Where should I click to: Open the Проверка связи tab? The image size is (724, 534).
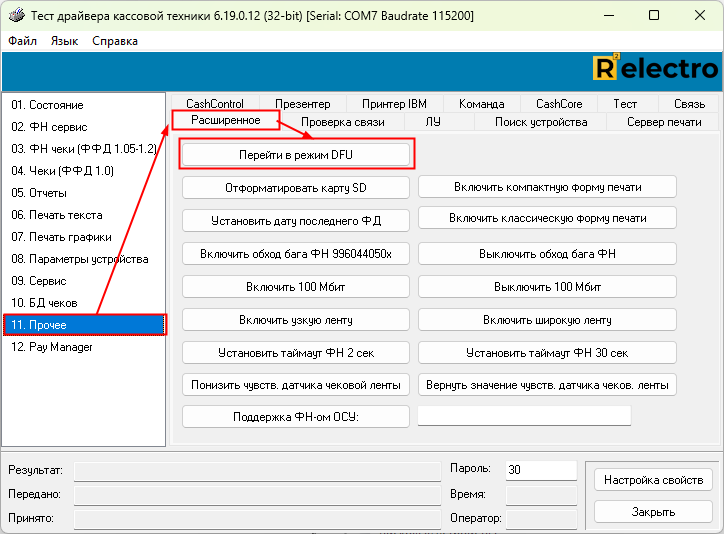click(x=342, y=122)
